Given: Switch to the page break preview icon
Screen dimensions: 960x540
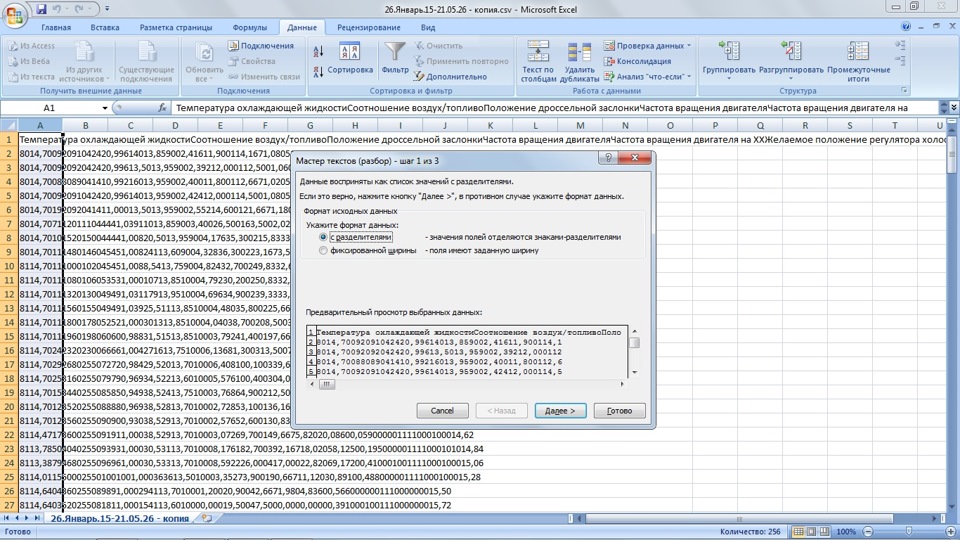Looking at the screenshot, I should pyautogui.click(x=824, y=531).
